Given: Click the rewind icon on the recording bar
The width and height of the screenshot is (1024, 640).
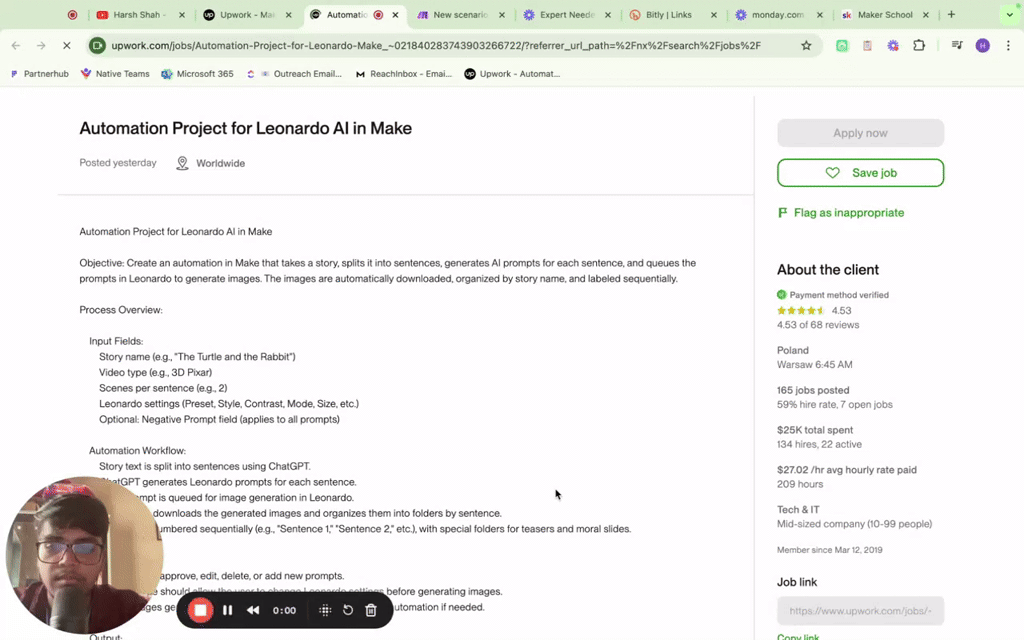Looking at the screenshot, I should tap(252, 610).
